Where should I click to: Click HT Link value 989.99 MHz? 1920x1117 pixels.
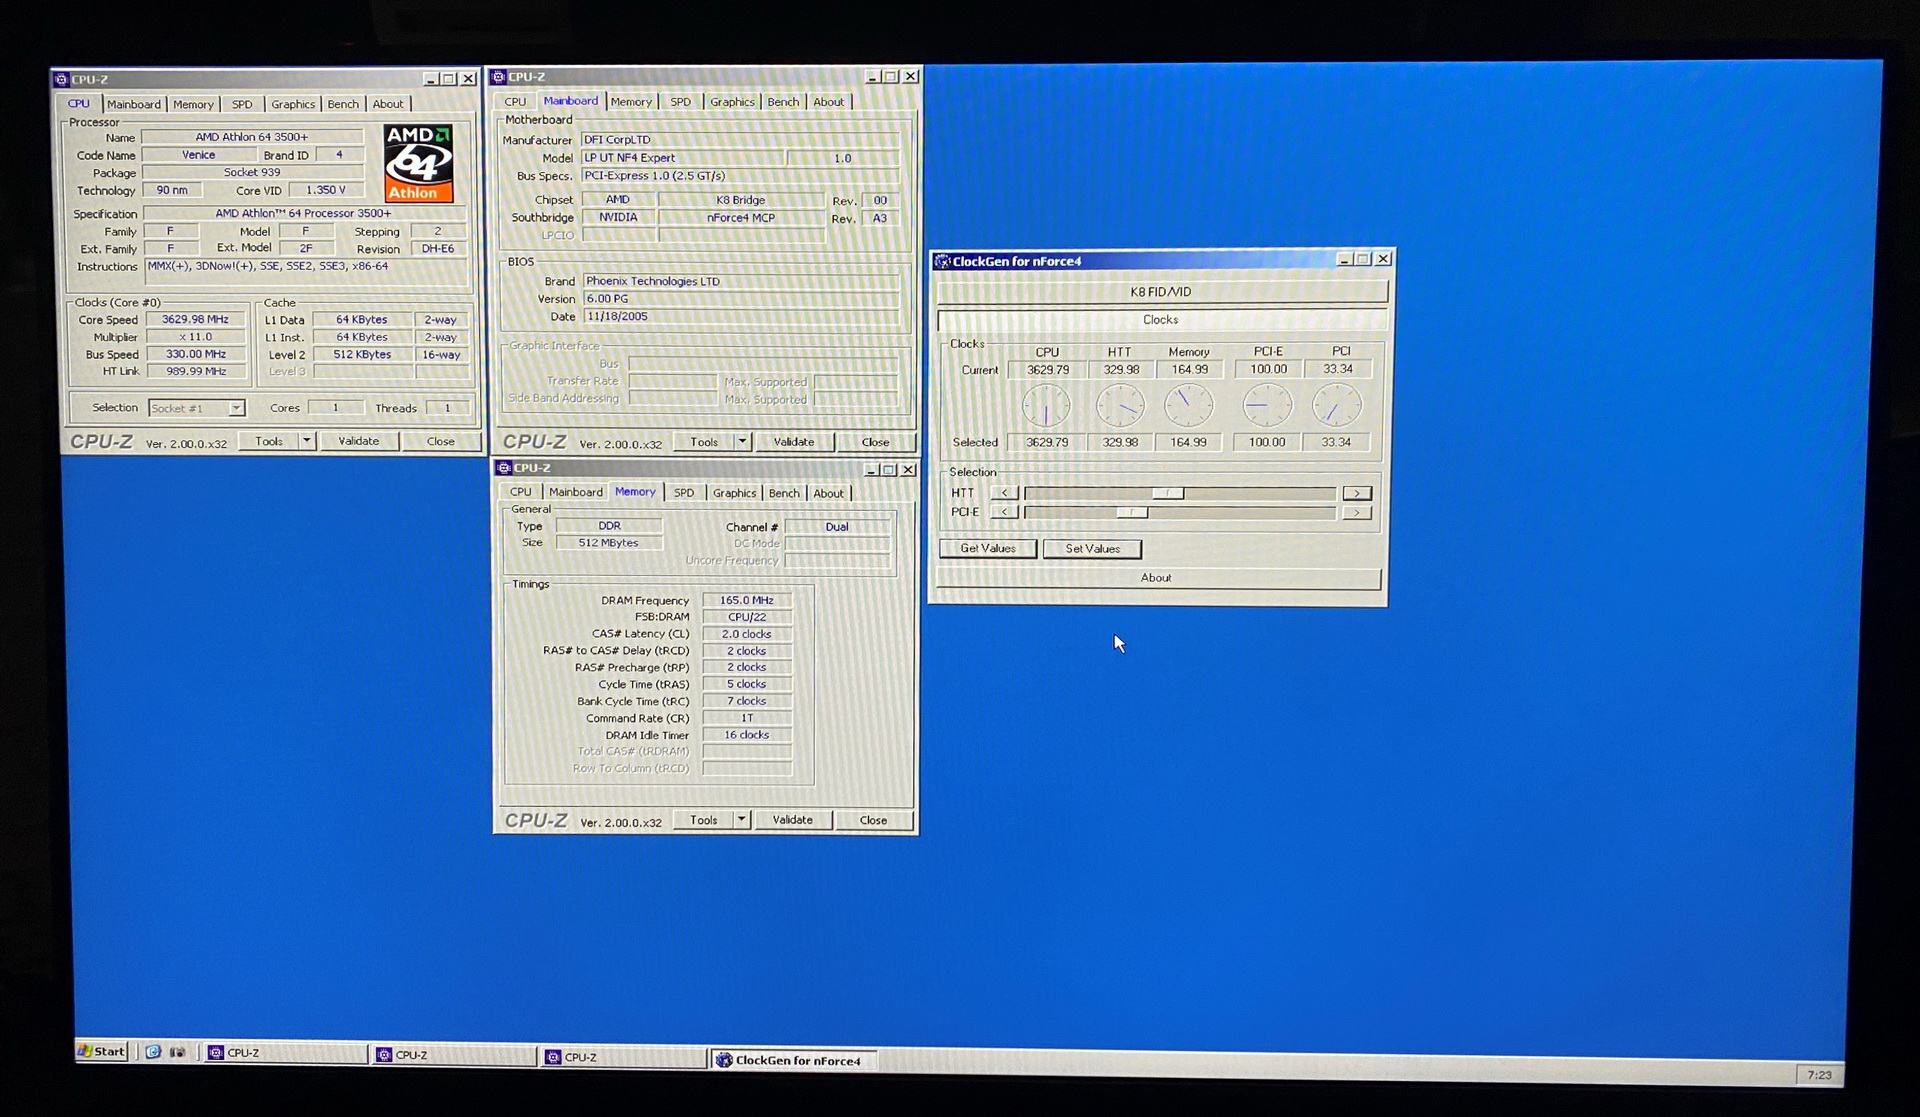tap(196, 371)
